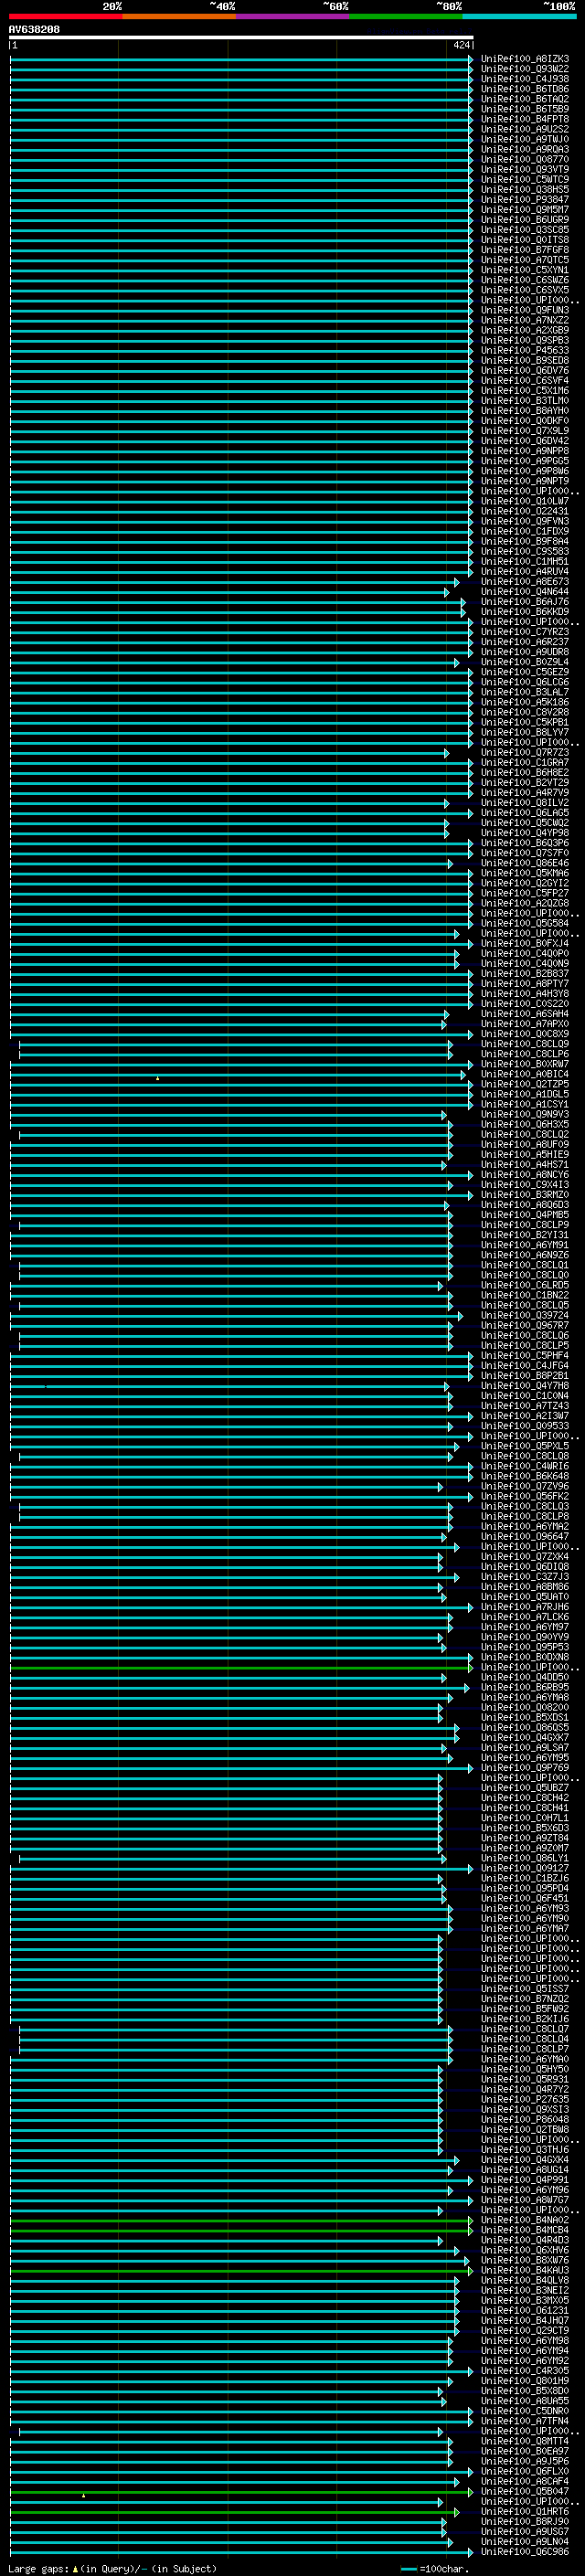
Task: Select UniRef100_C5XYN1 label
Action: [x=524, y=270]
